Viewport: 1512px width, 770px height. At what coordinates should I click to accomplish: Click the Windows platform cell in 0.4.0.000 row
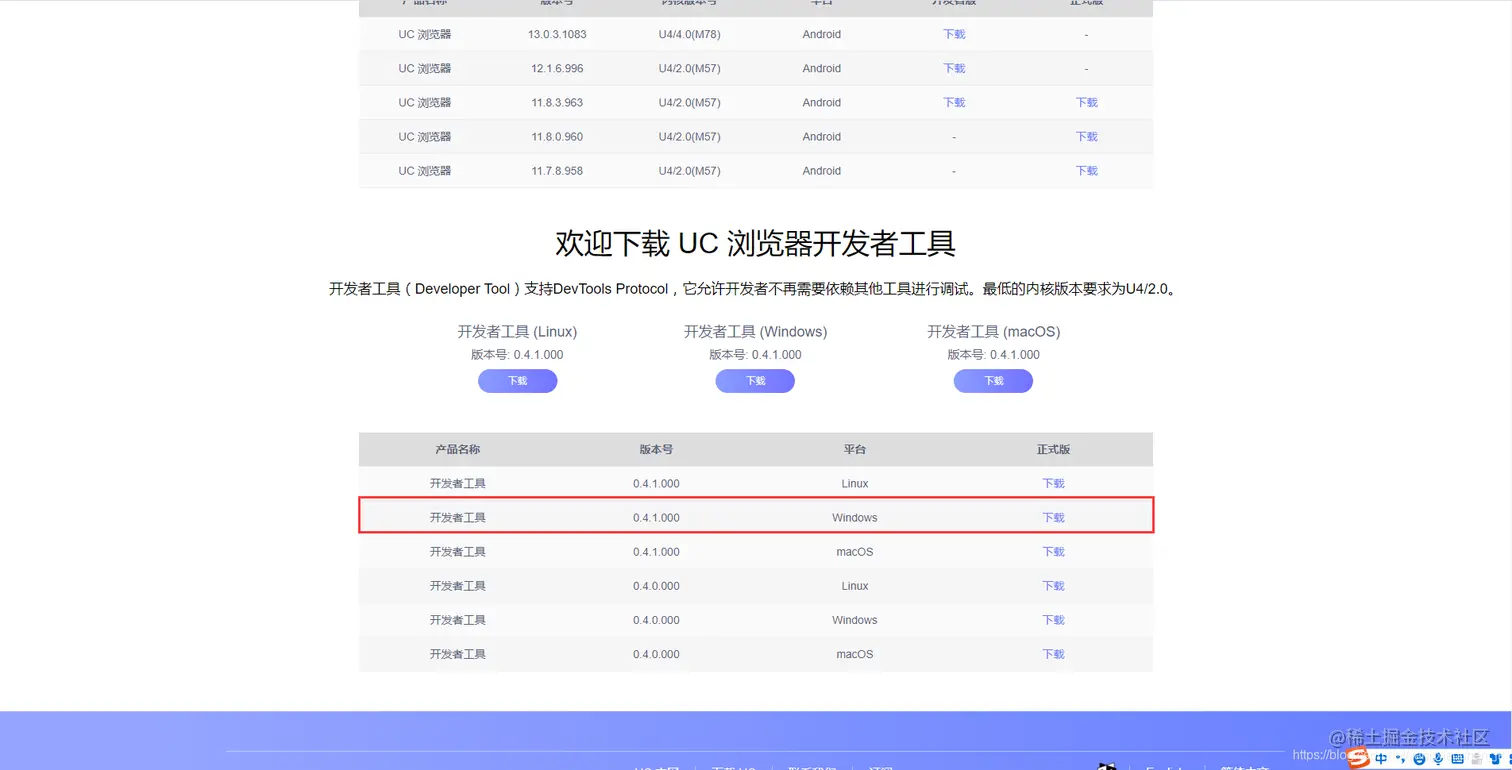coord(854,619)
